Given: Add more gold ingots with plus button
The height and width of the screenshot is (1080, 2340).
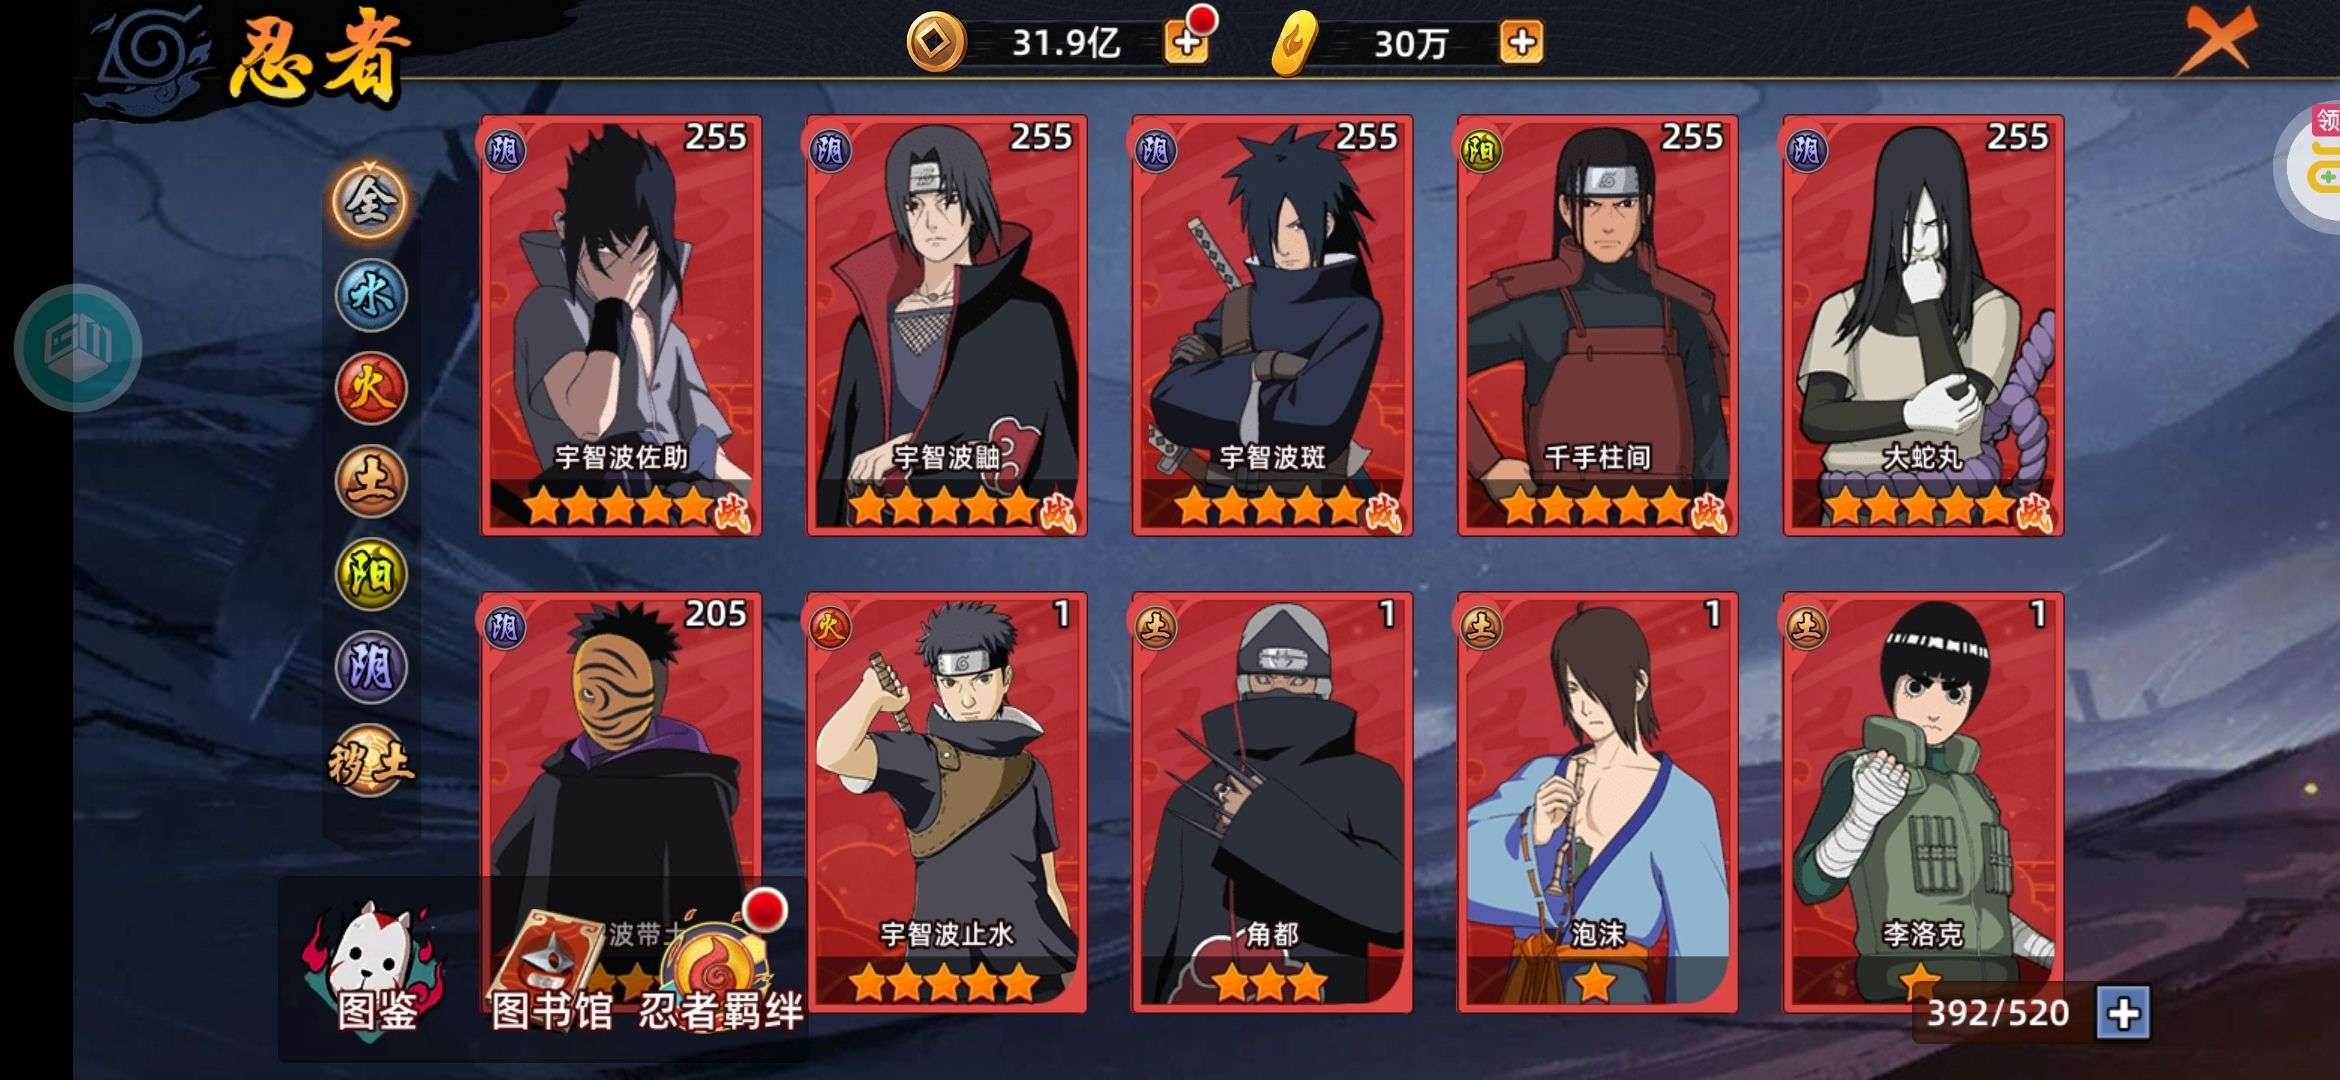Looking at the screenshot, I should 1521,42.
